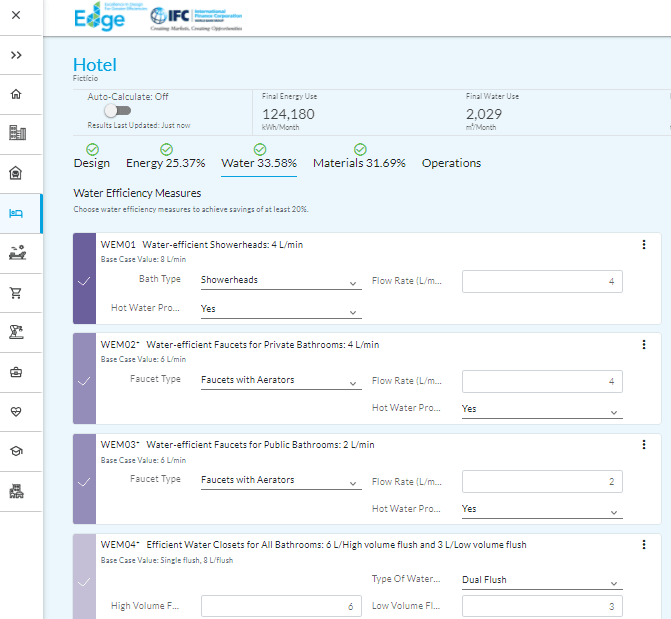Open WEM02 Faucet Type dropdown
Viewport: 671px width, 619px height.
280,381
